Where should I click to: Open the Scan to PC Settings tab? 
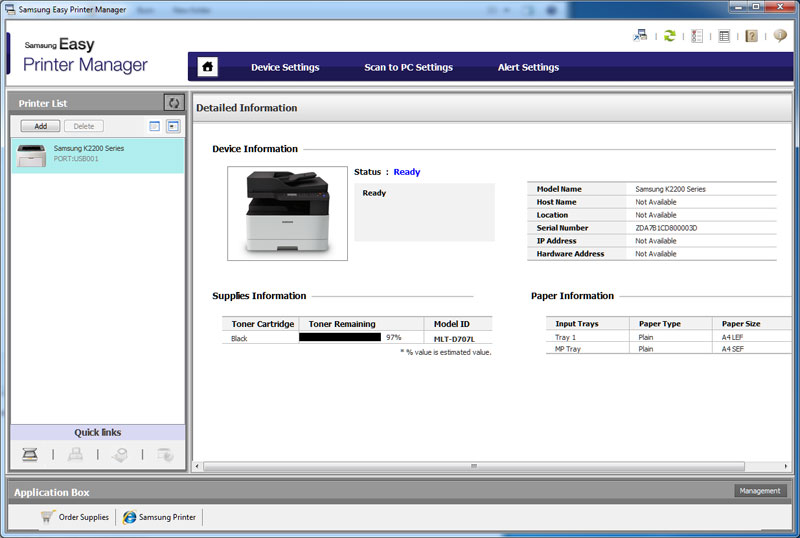pos(408,67)
